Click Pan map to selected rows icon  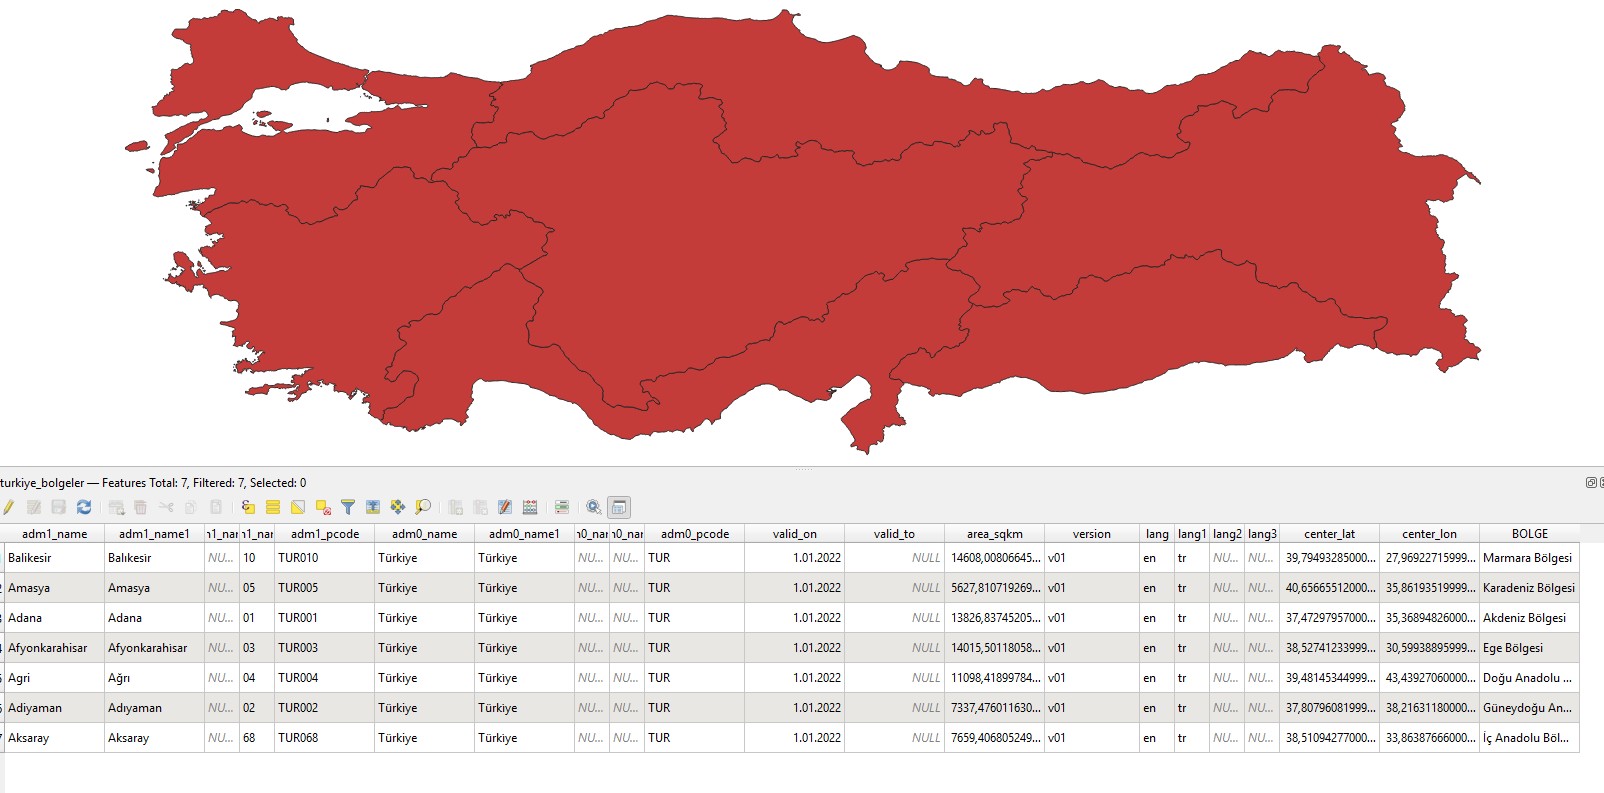[x=398, y=507]
